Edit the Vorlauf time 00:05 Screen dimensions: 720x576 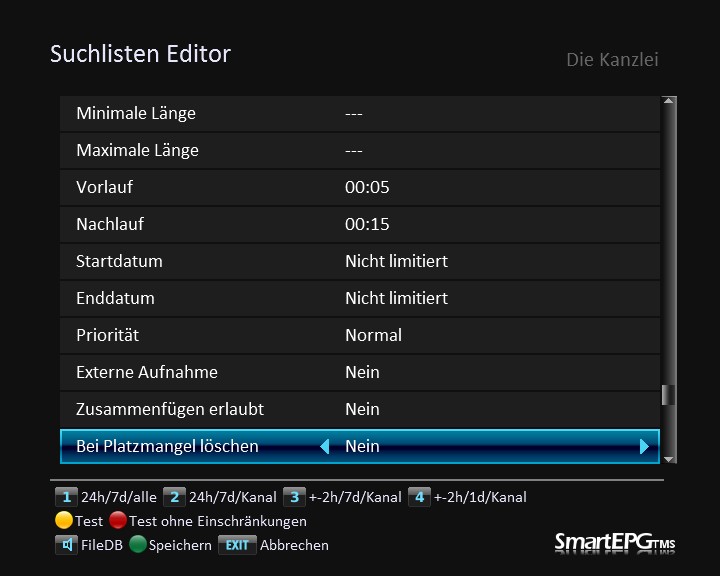pos(367,187)
